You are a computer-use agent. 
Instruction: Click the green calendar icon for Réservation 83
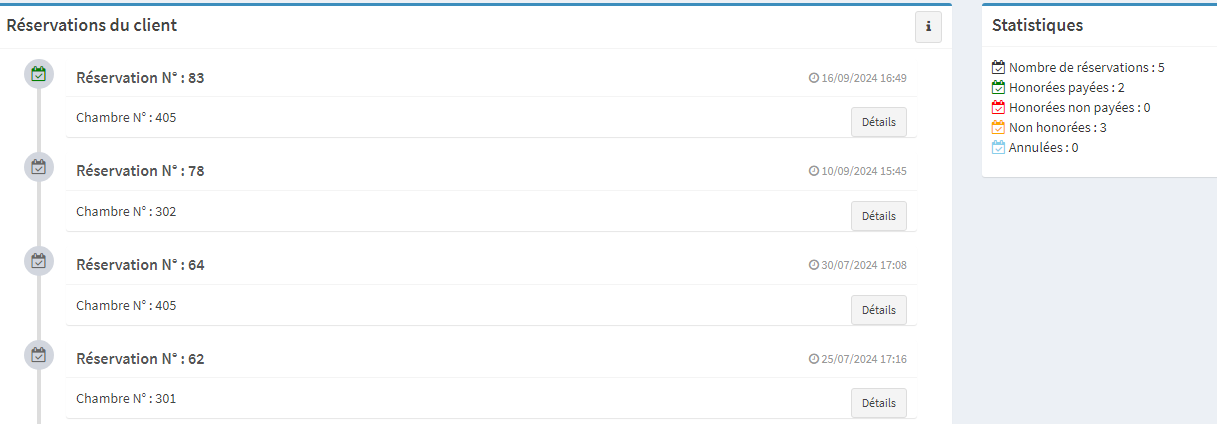tap(38, 74)
